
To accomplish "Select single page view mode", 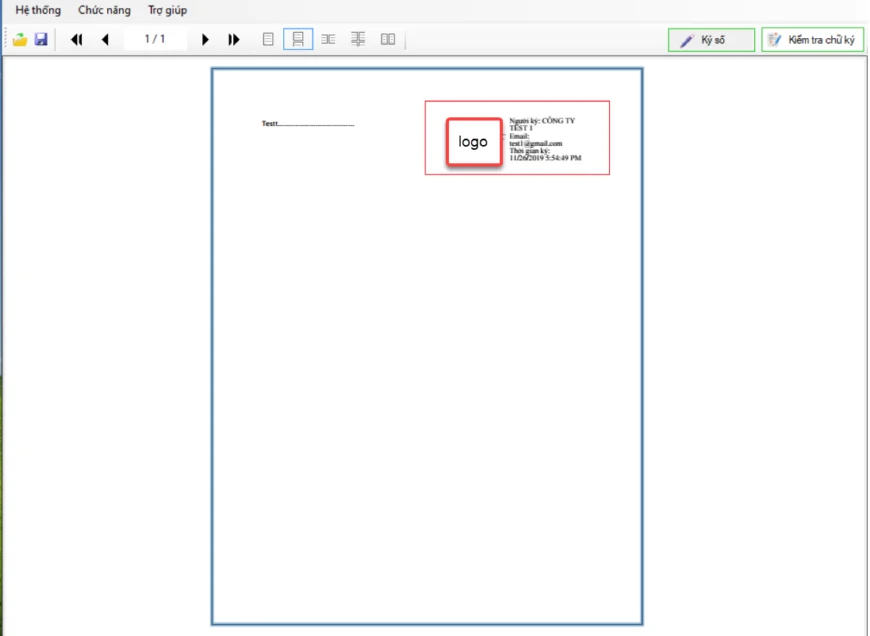I will (268, 39).
